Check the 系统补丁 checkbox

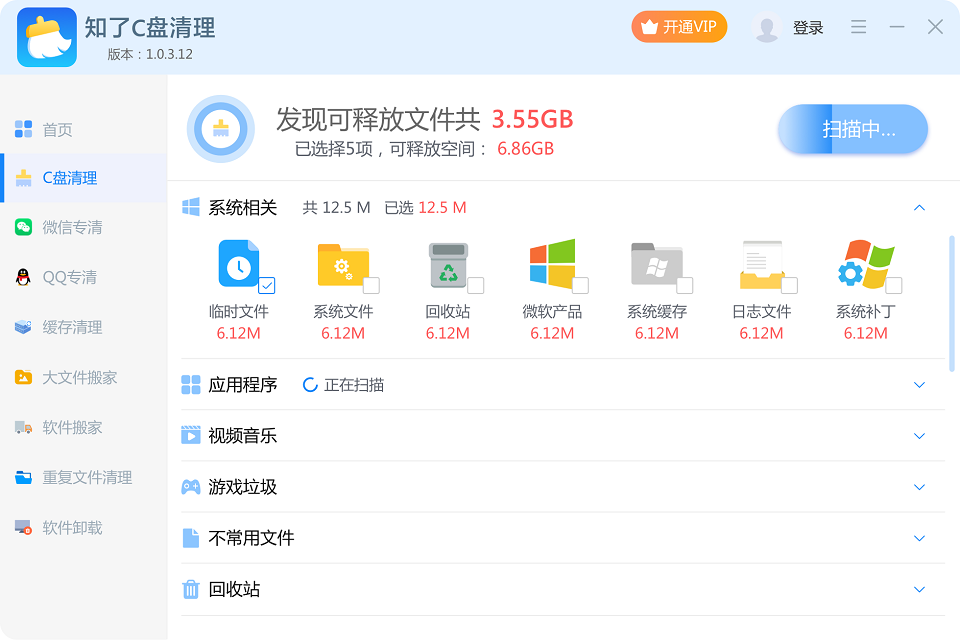894,285
